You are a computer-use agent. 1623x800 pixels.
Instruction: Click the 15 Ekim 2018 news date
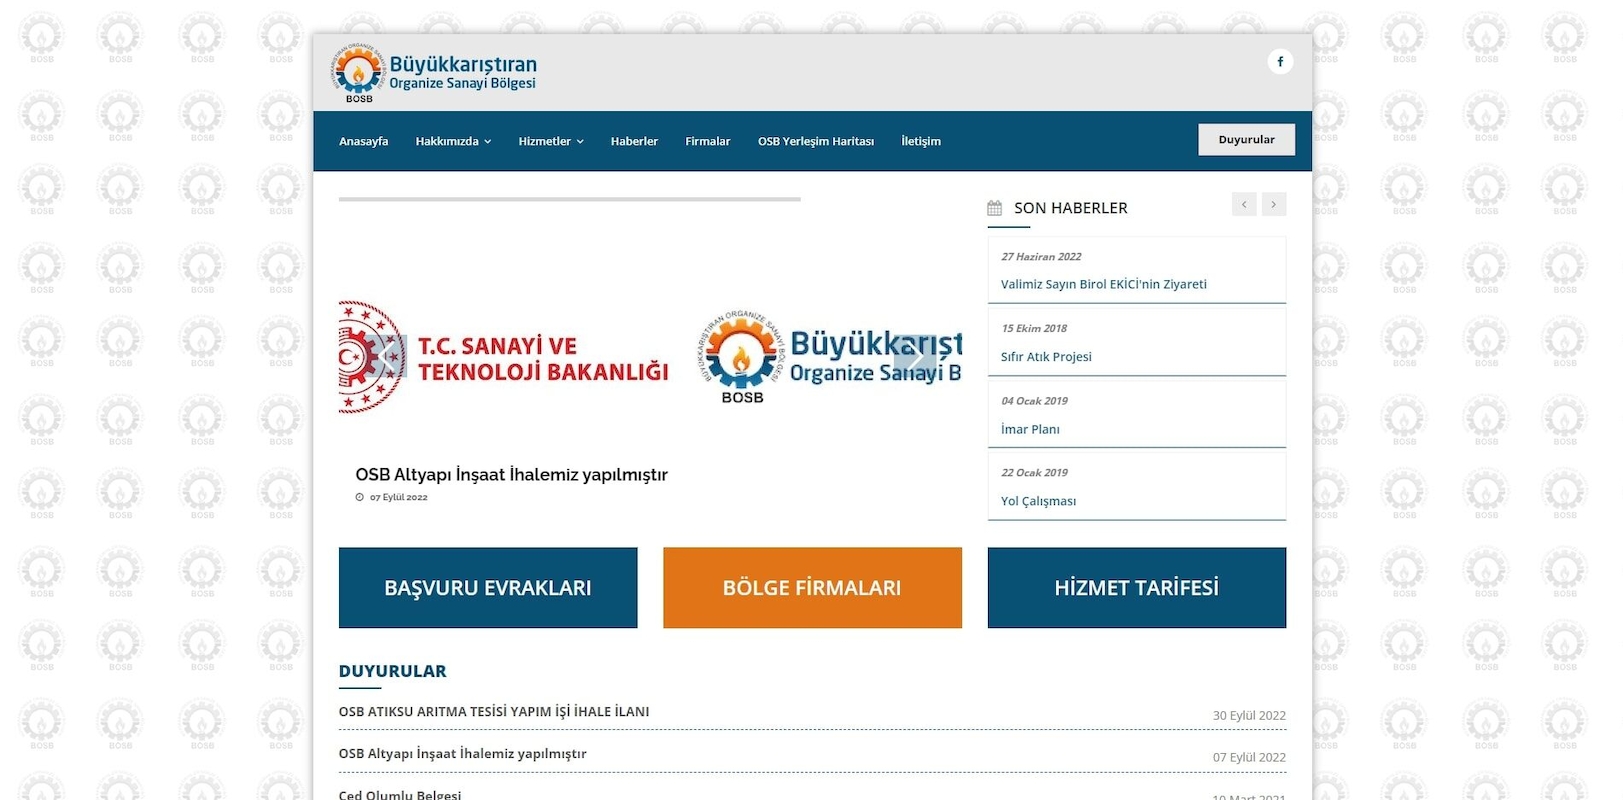[1034, 328]
